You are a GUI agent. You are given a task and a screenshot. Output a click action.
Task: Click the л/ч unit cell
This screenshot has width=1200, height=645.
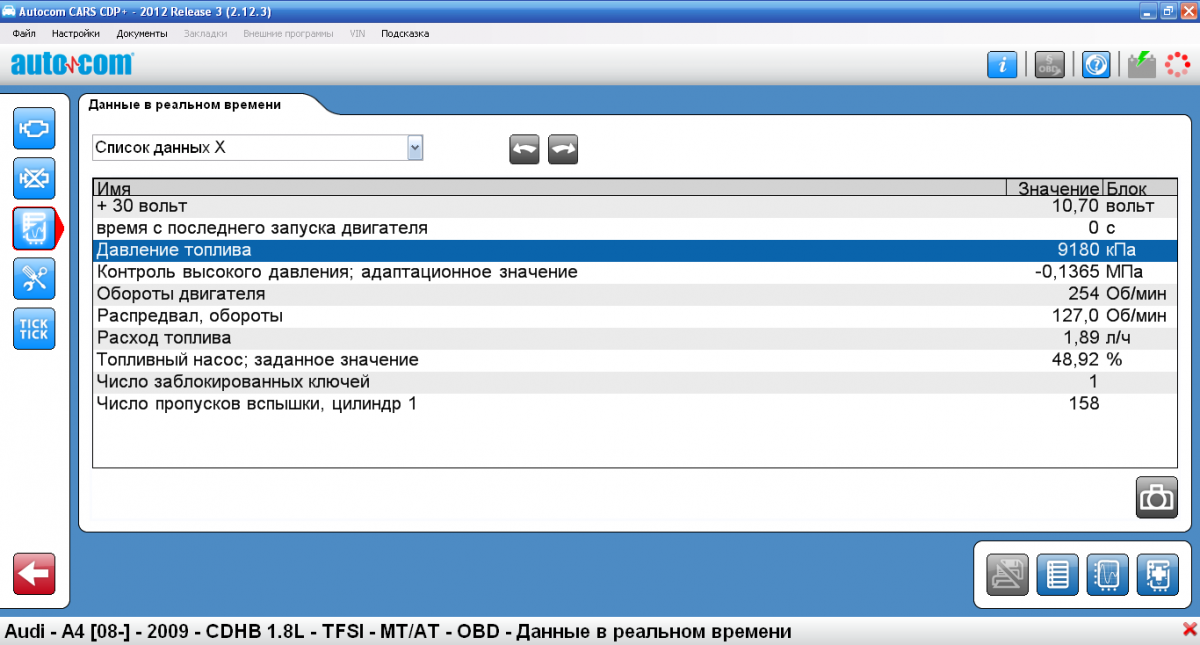point(1119,338)
